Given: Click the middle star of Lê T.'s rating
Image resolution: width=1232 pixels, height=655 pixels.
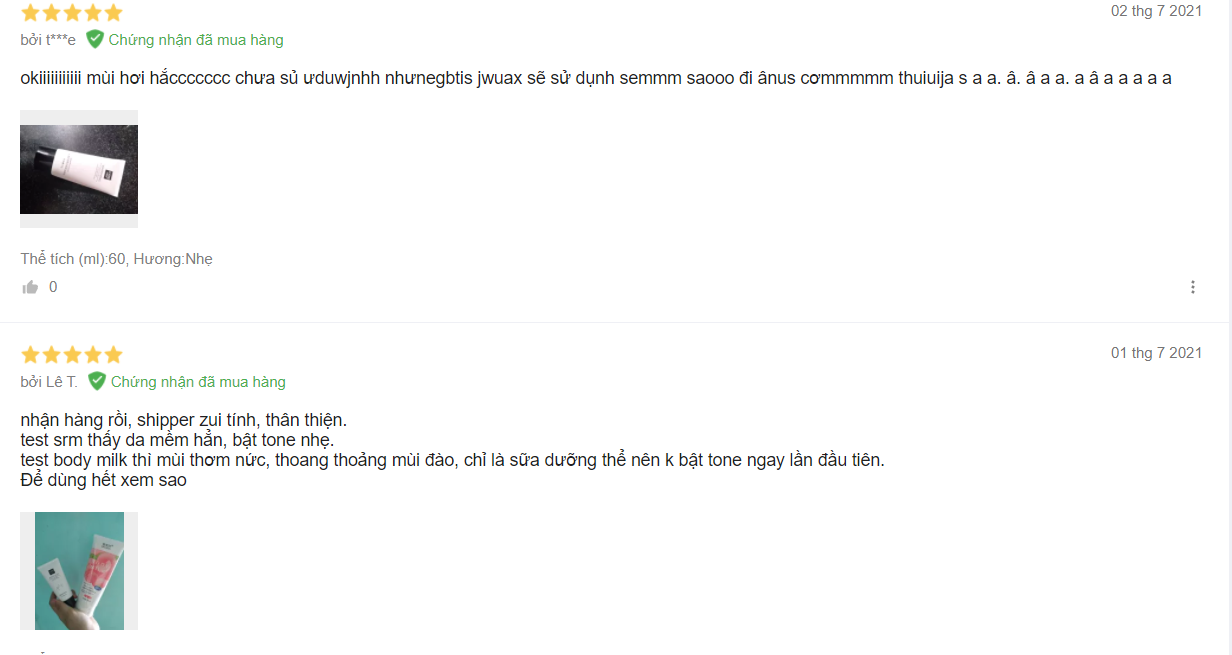Looking at the screenshot, I should click(x=72, y=355).
